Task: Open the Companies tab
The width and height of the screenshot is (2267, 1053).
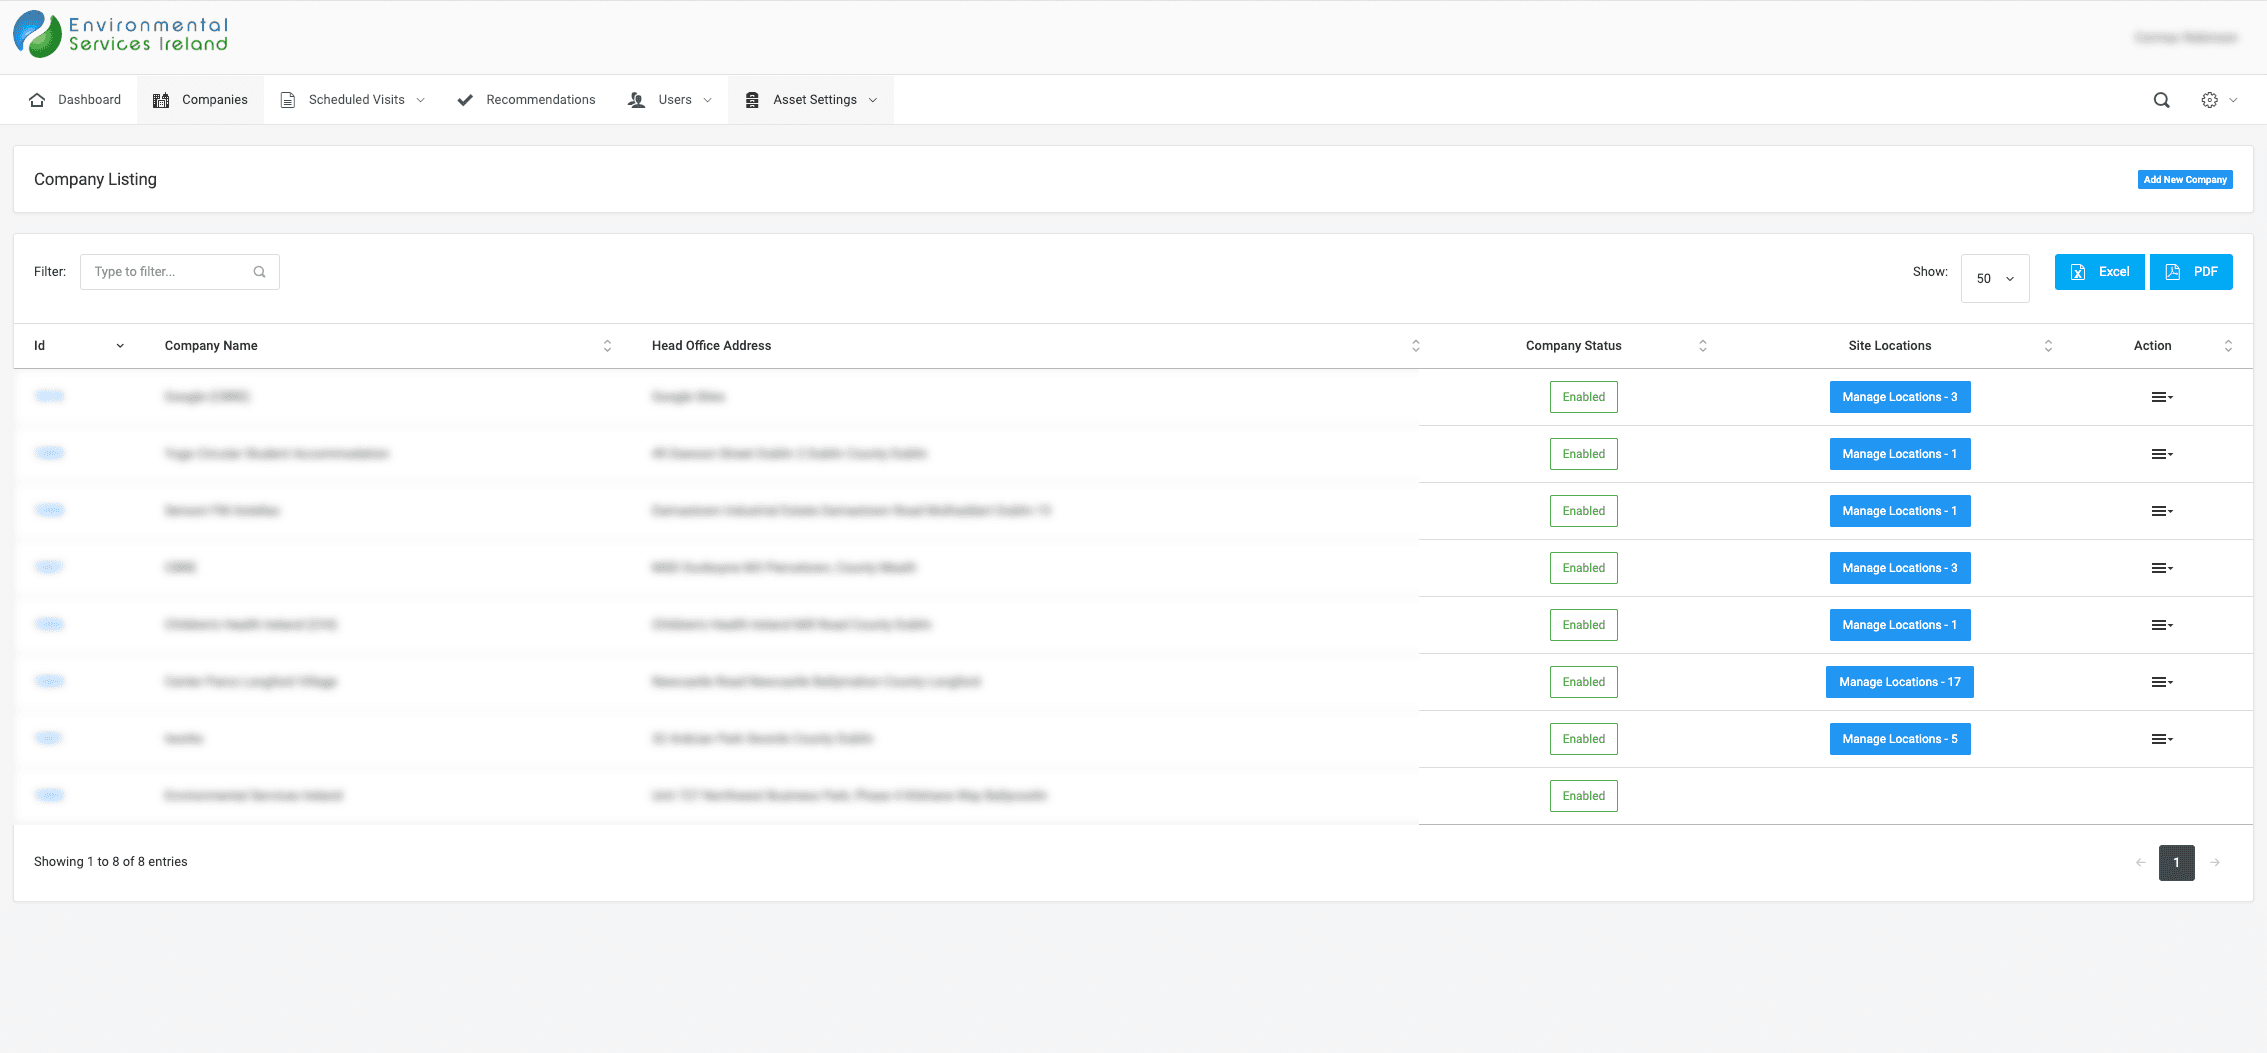Action: [x=200, y=100]
